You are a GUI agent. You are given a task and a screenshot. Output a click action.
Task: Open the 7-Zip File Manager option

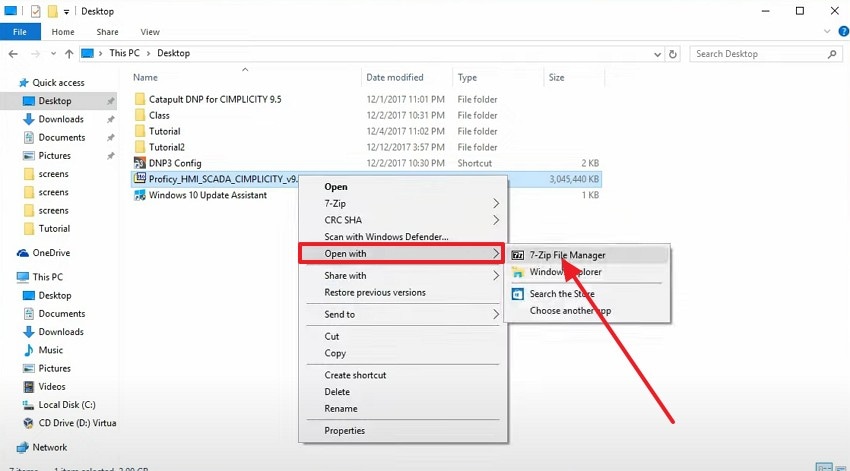point(588,255)
